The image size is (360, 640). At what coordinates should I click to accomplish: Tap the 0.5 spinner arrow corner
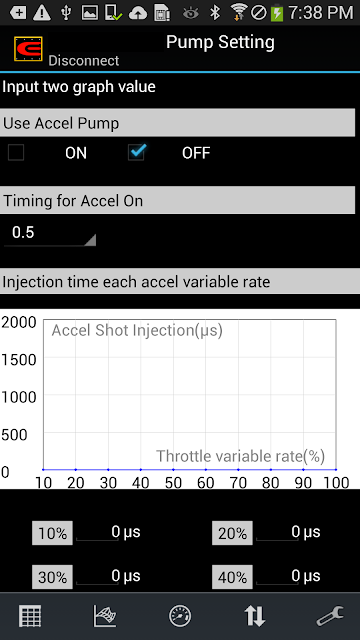(x=90, y=240)
